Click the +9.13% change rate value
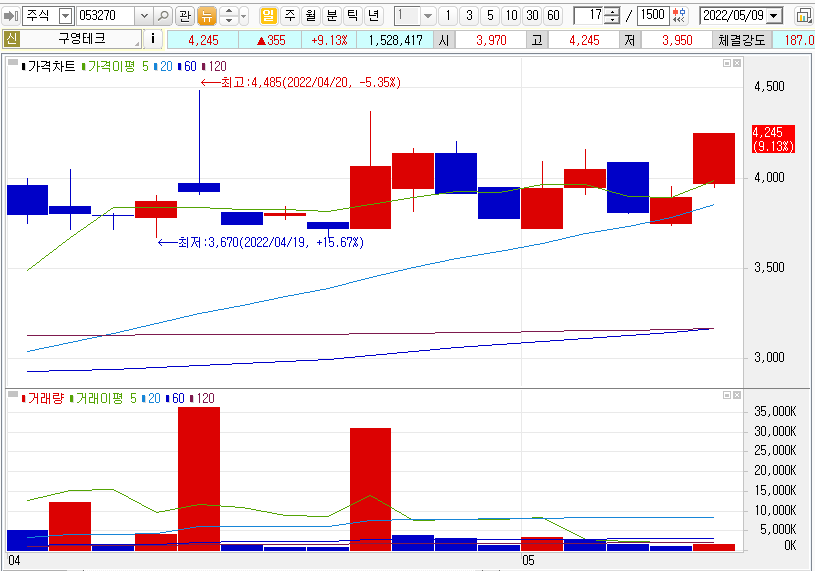This screenshot has height=571, width=815. point(329,40)
